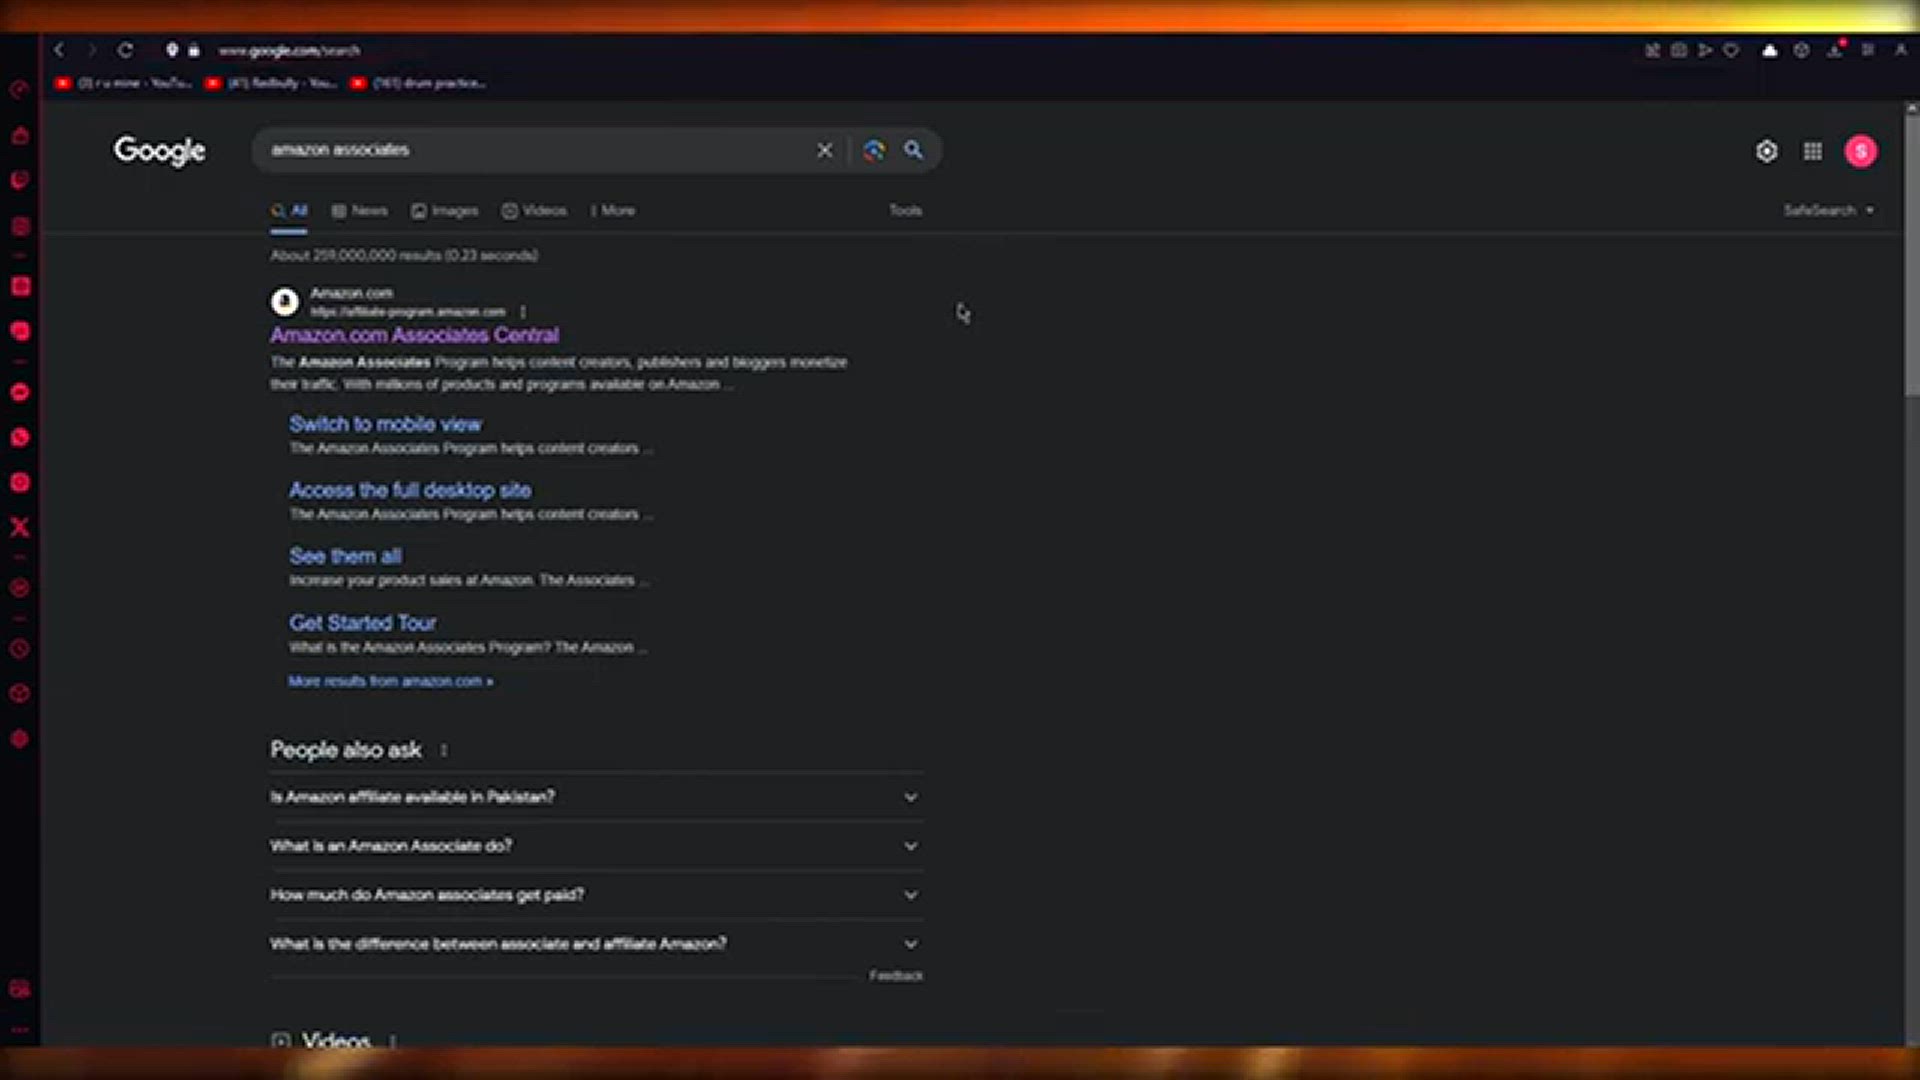Click the page's vertical scrollbar thumb
The image size is (1920, 1080).
click(x=1911, y=255)
